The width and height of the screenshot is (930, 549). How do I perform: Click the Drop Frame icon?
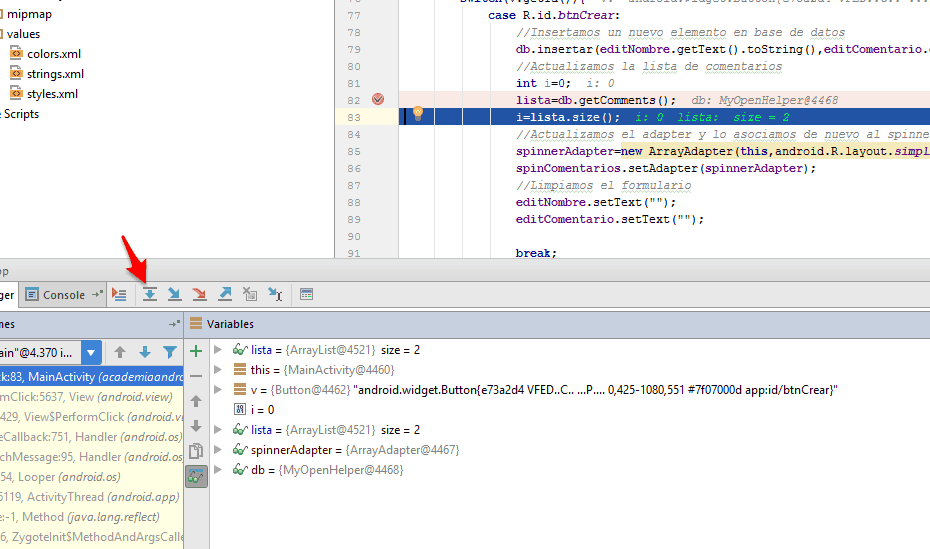tap(250, 294)
